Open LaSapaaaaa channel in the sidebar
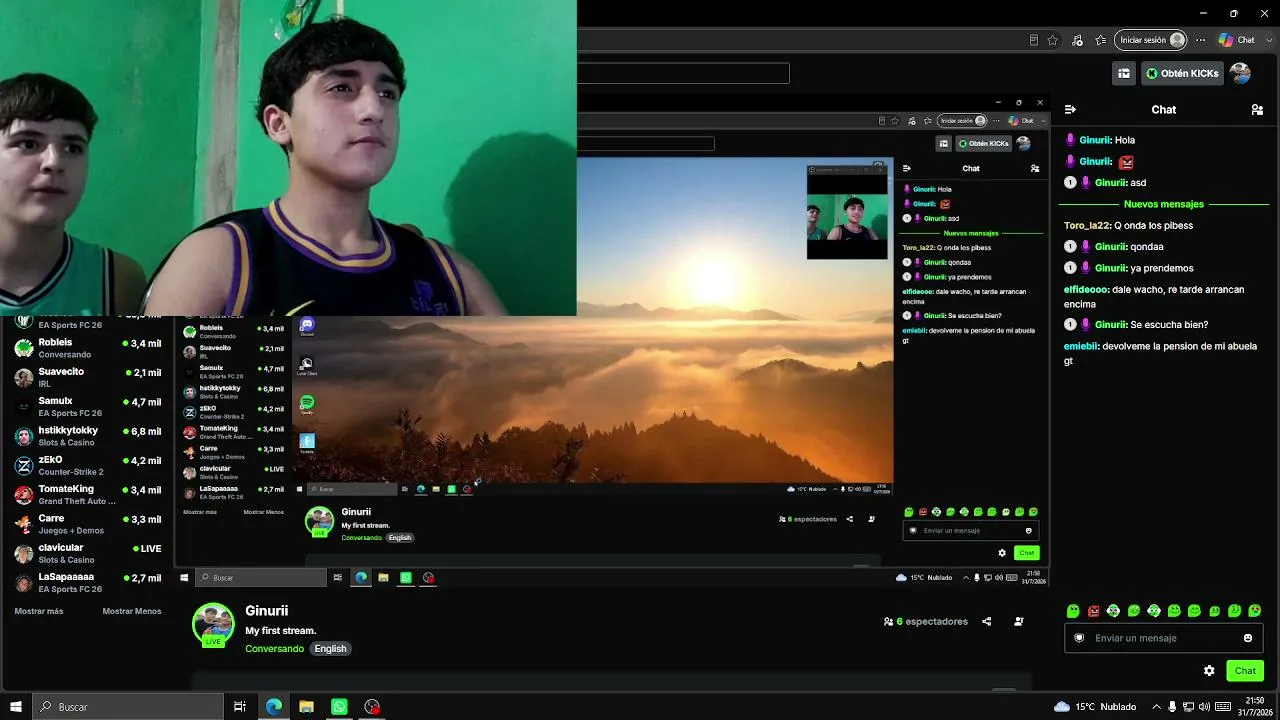This screenshot has width=1280, height=720. 87,582
